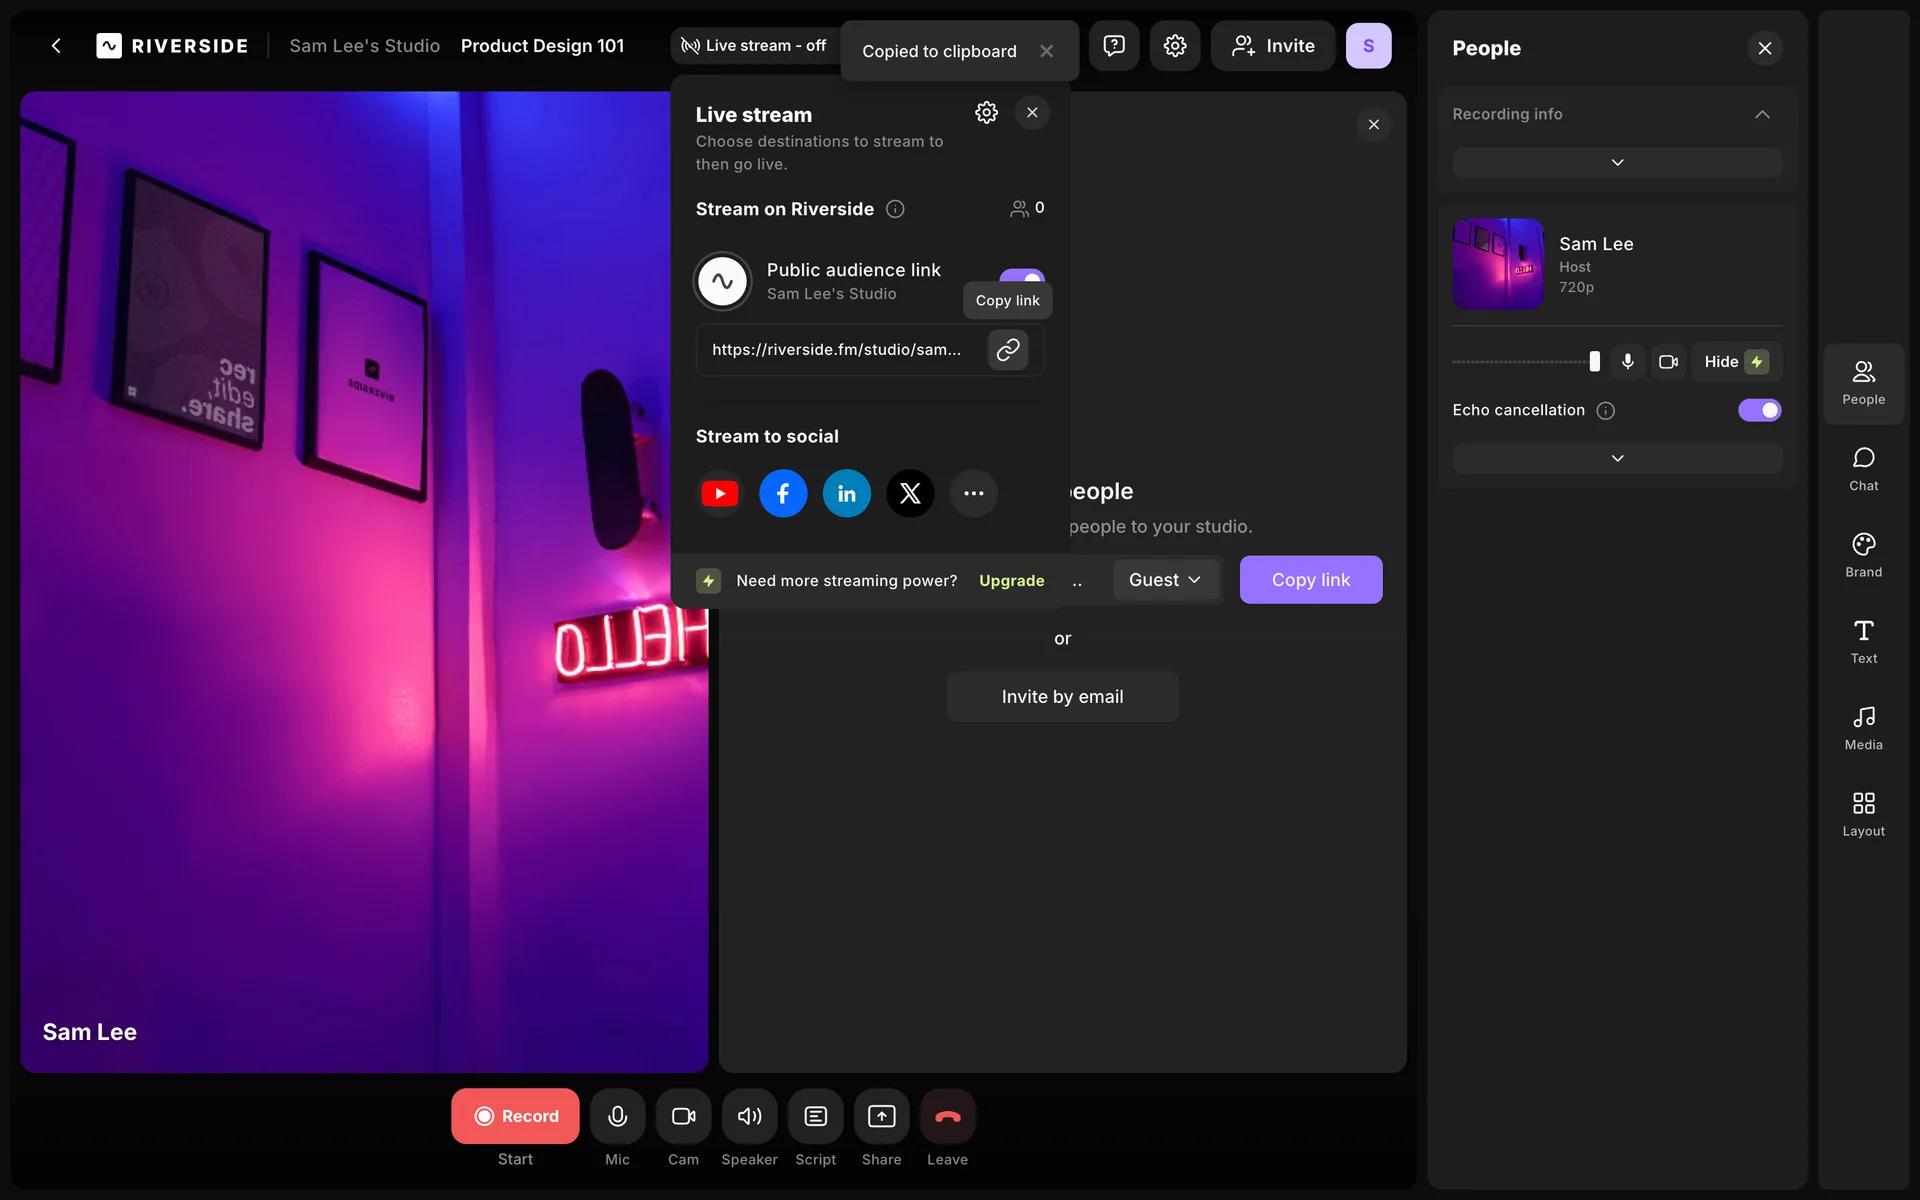Toggle Echo cancellation switch
The width and height of the screenshot is (1920, 1200).
click(x=1759, y=410)
